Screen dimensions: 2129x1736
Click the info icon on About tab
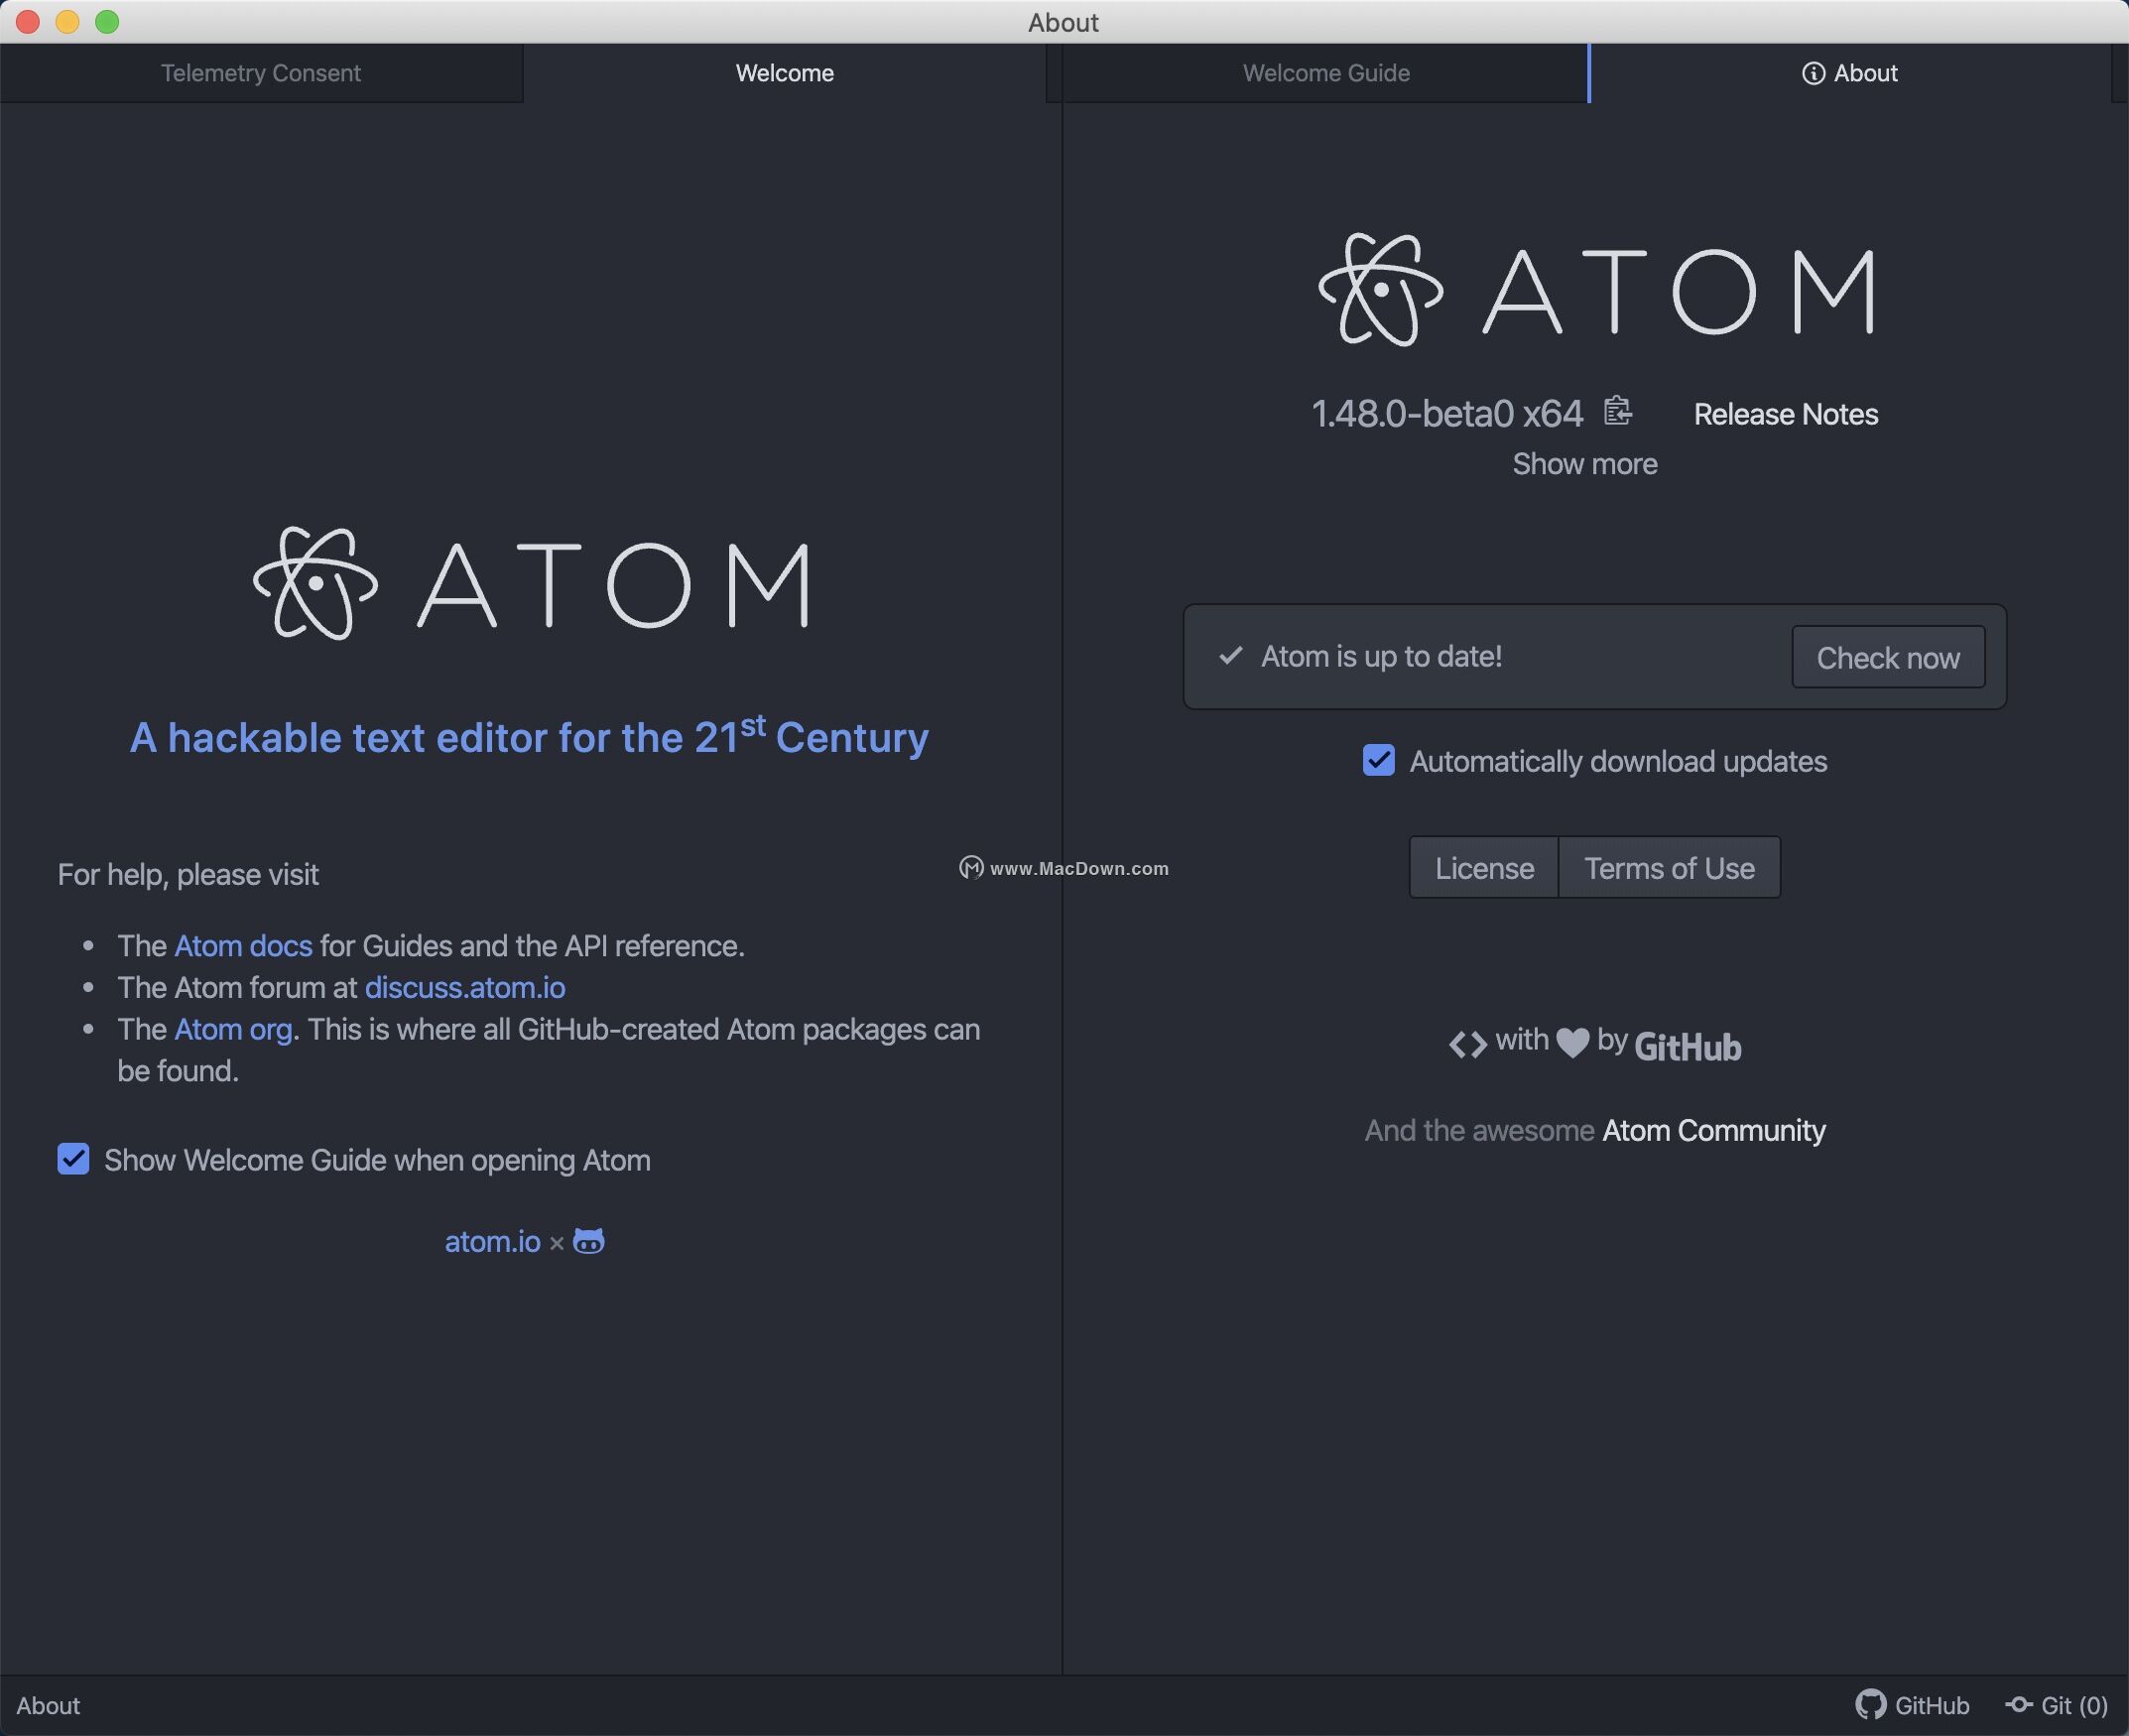[1813, 73]
